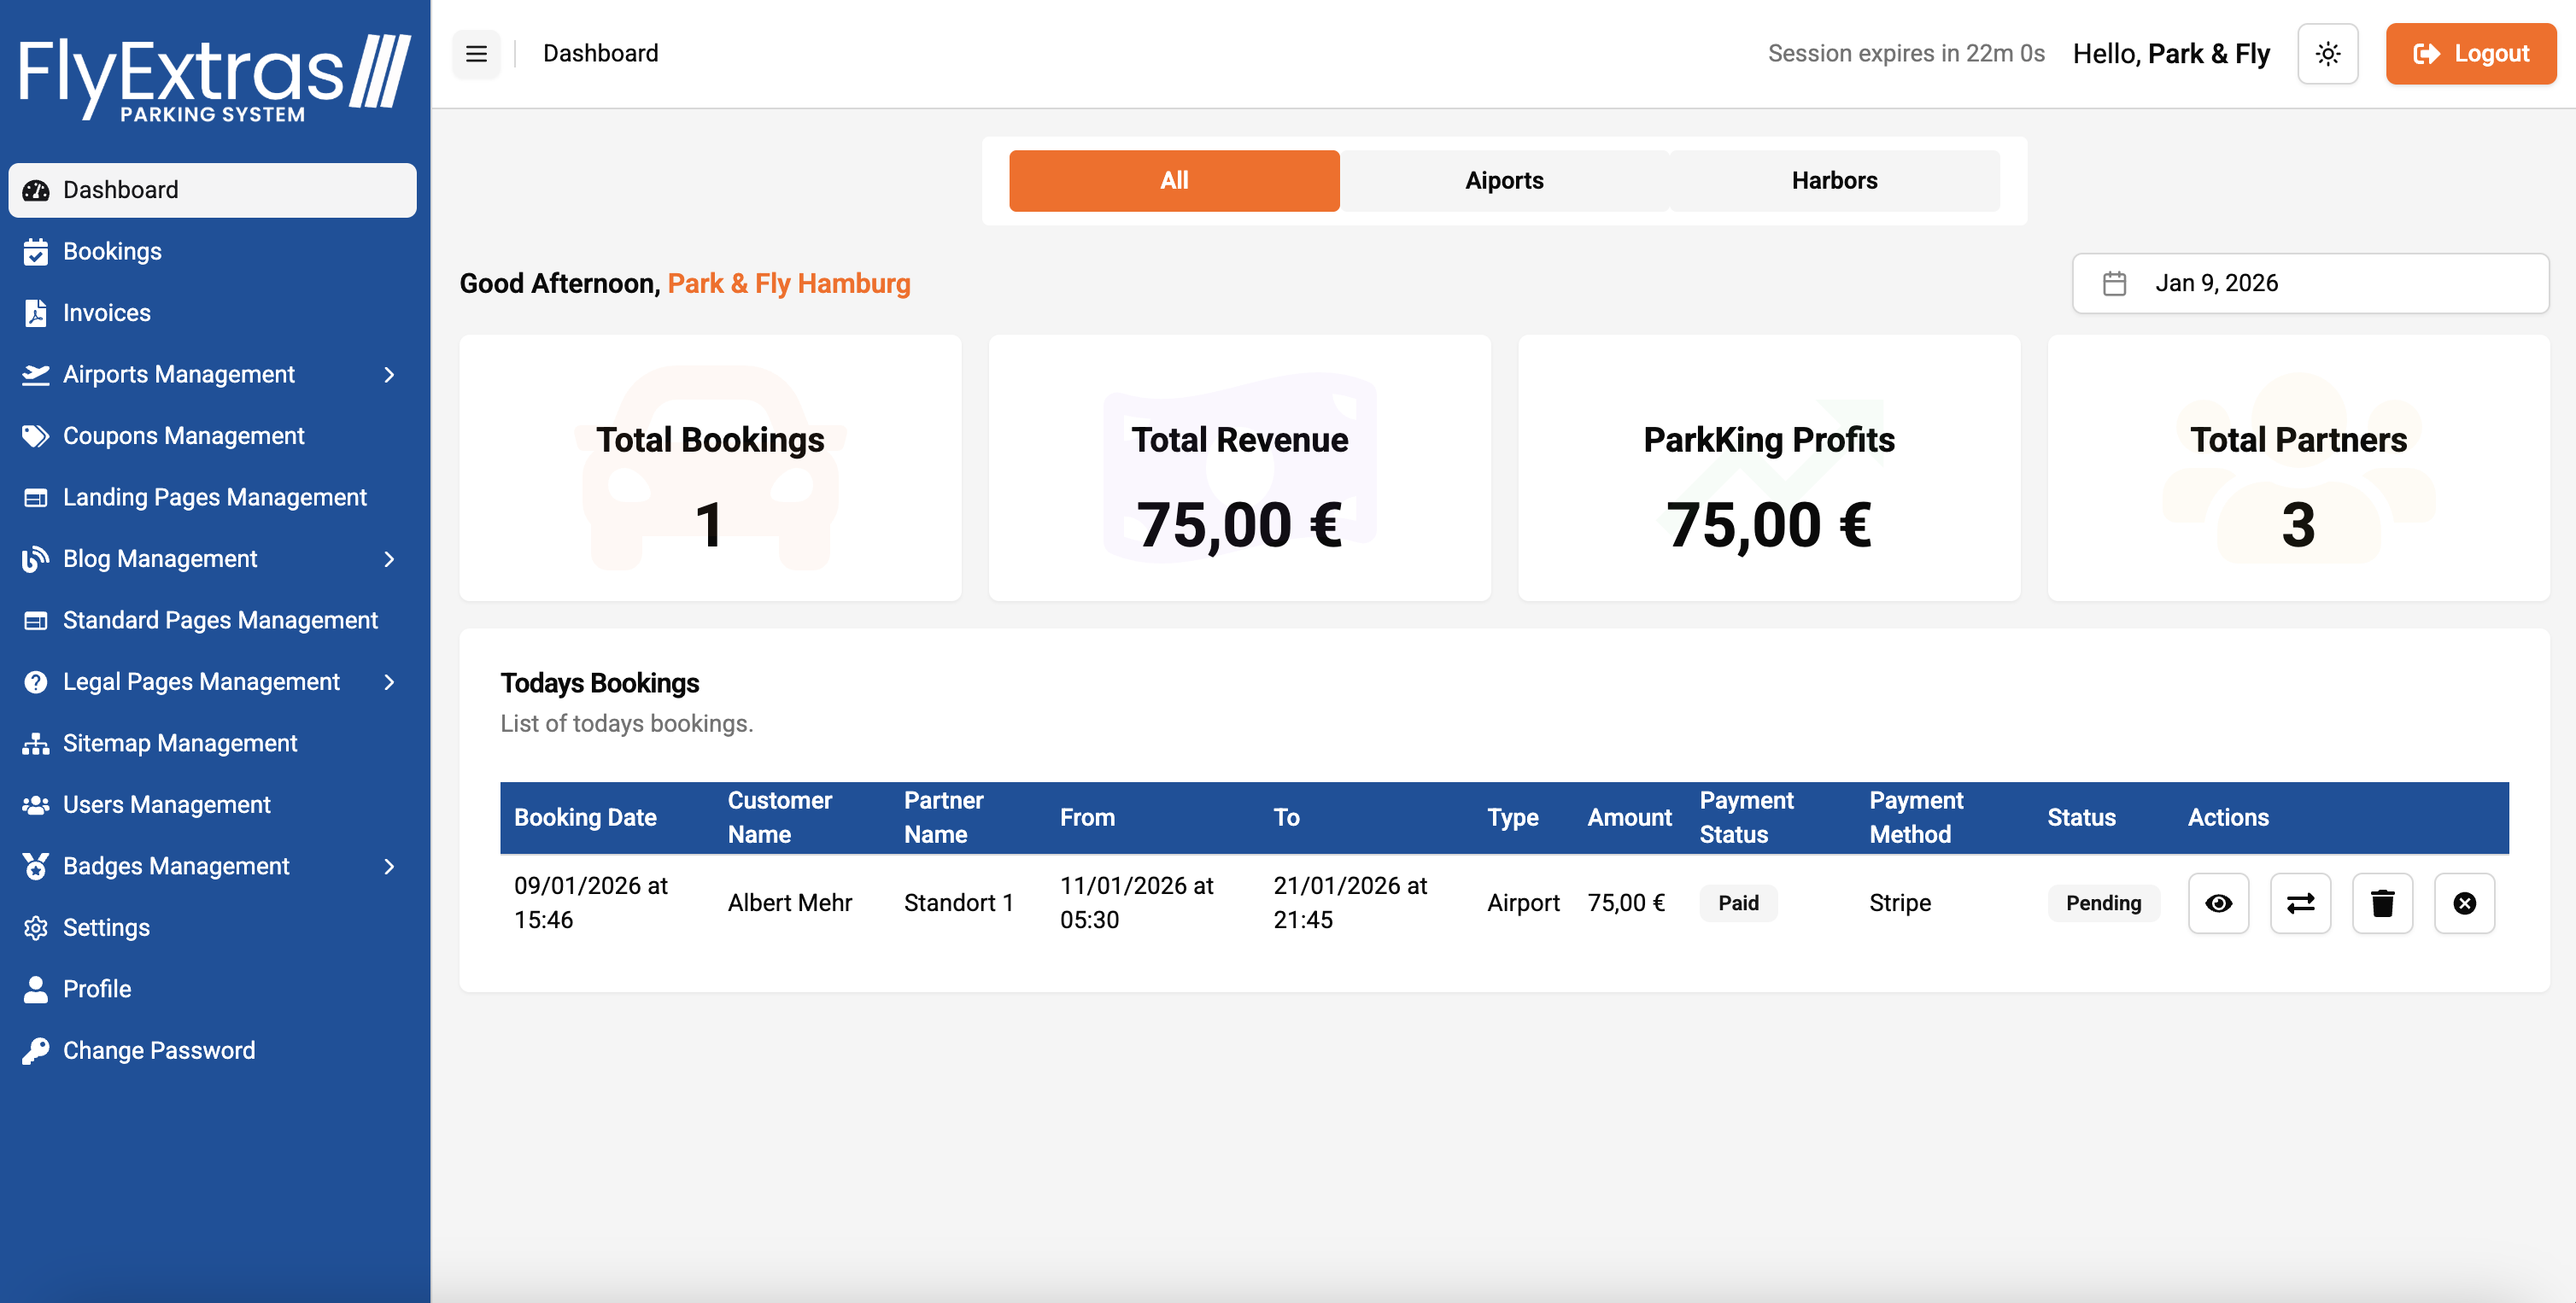
Task: Cancel the booking using the circle-x icon
Action: 2464,903
